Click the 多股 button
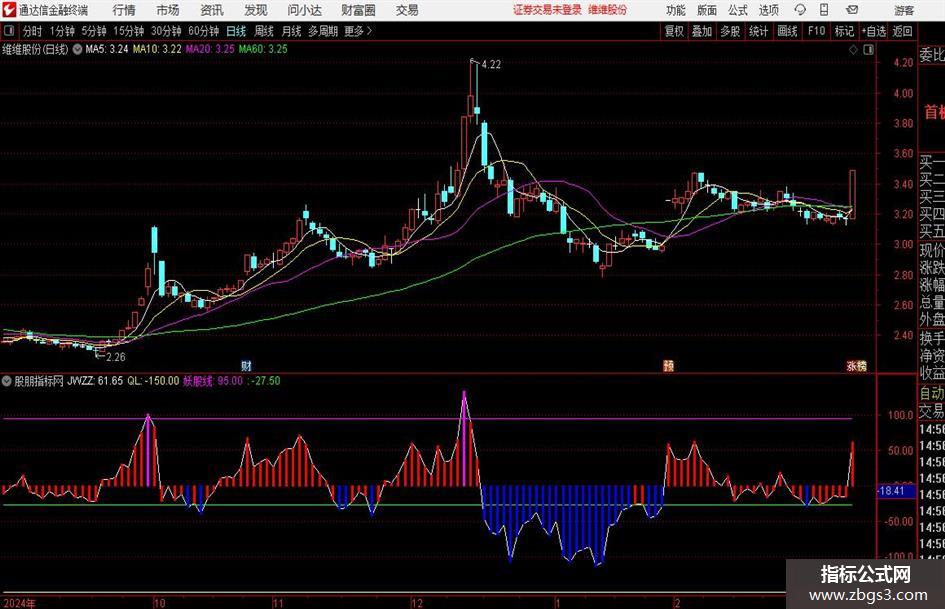The width and height of the screenshot is (945, 609). 730,31
